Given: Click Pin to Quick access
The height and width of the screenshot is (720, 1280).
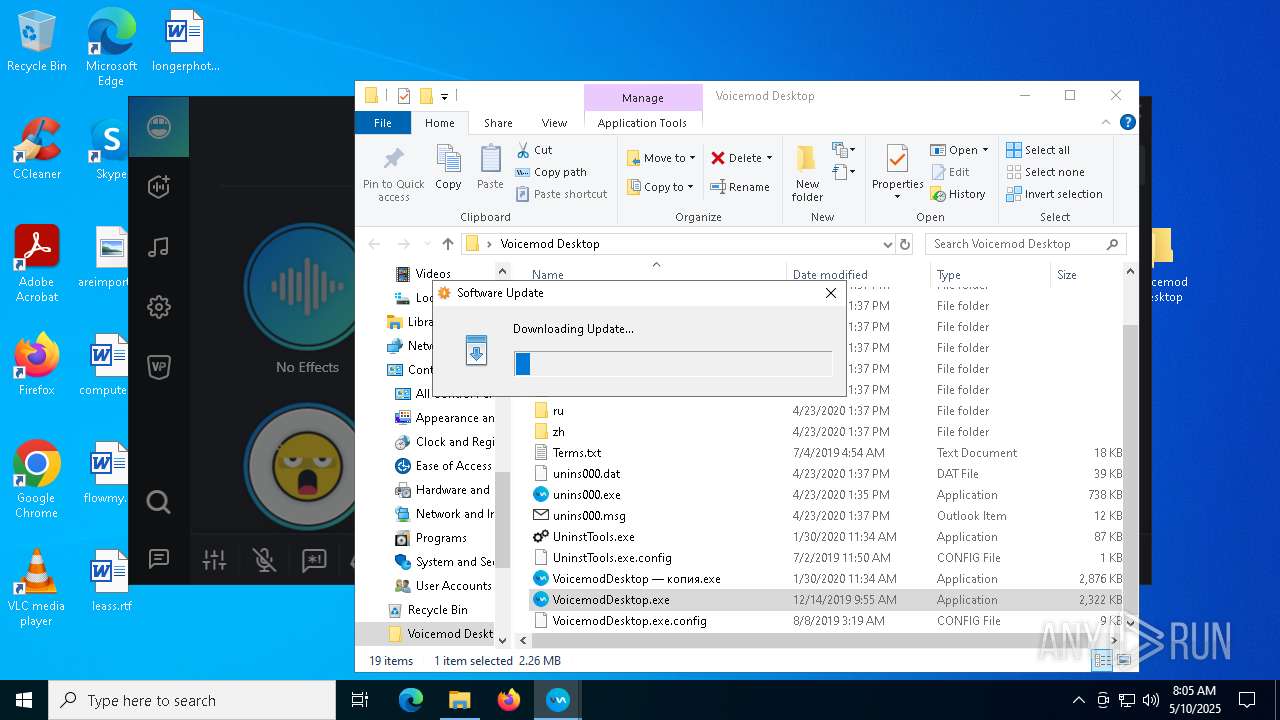Looking at the screenshot, I should click(x=394, y=174).
